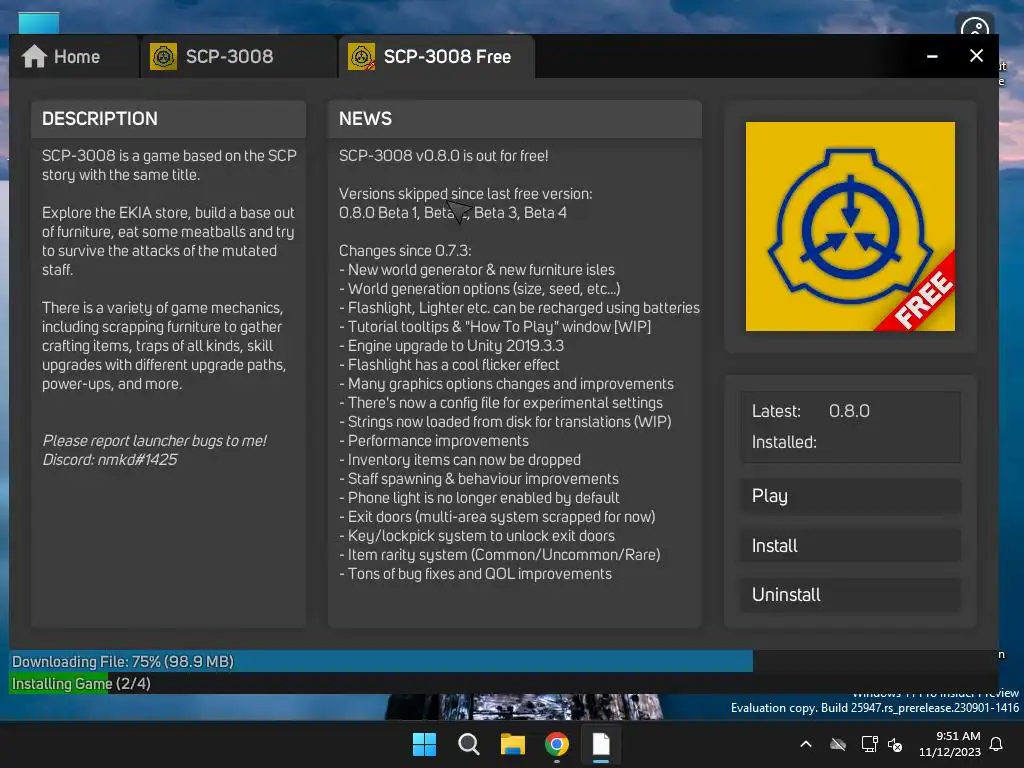The height and width of the screenshot is (768, 1024).
Task: Open Windows Search from the taskbar
Action: click(469, 744)
